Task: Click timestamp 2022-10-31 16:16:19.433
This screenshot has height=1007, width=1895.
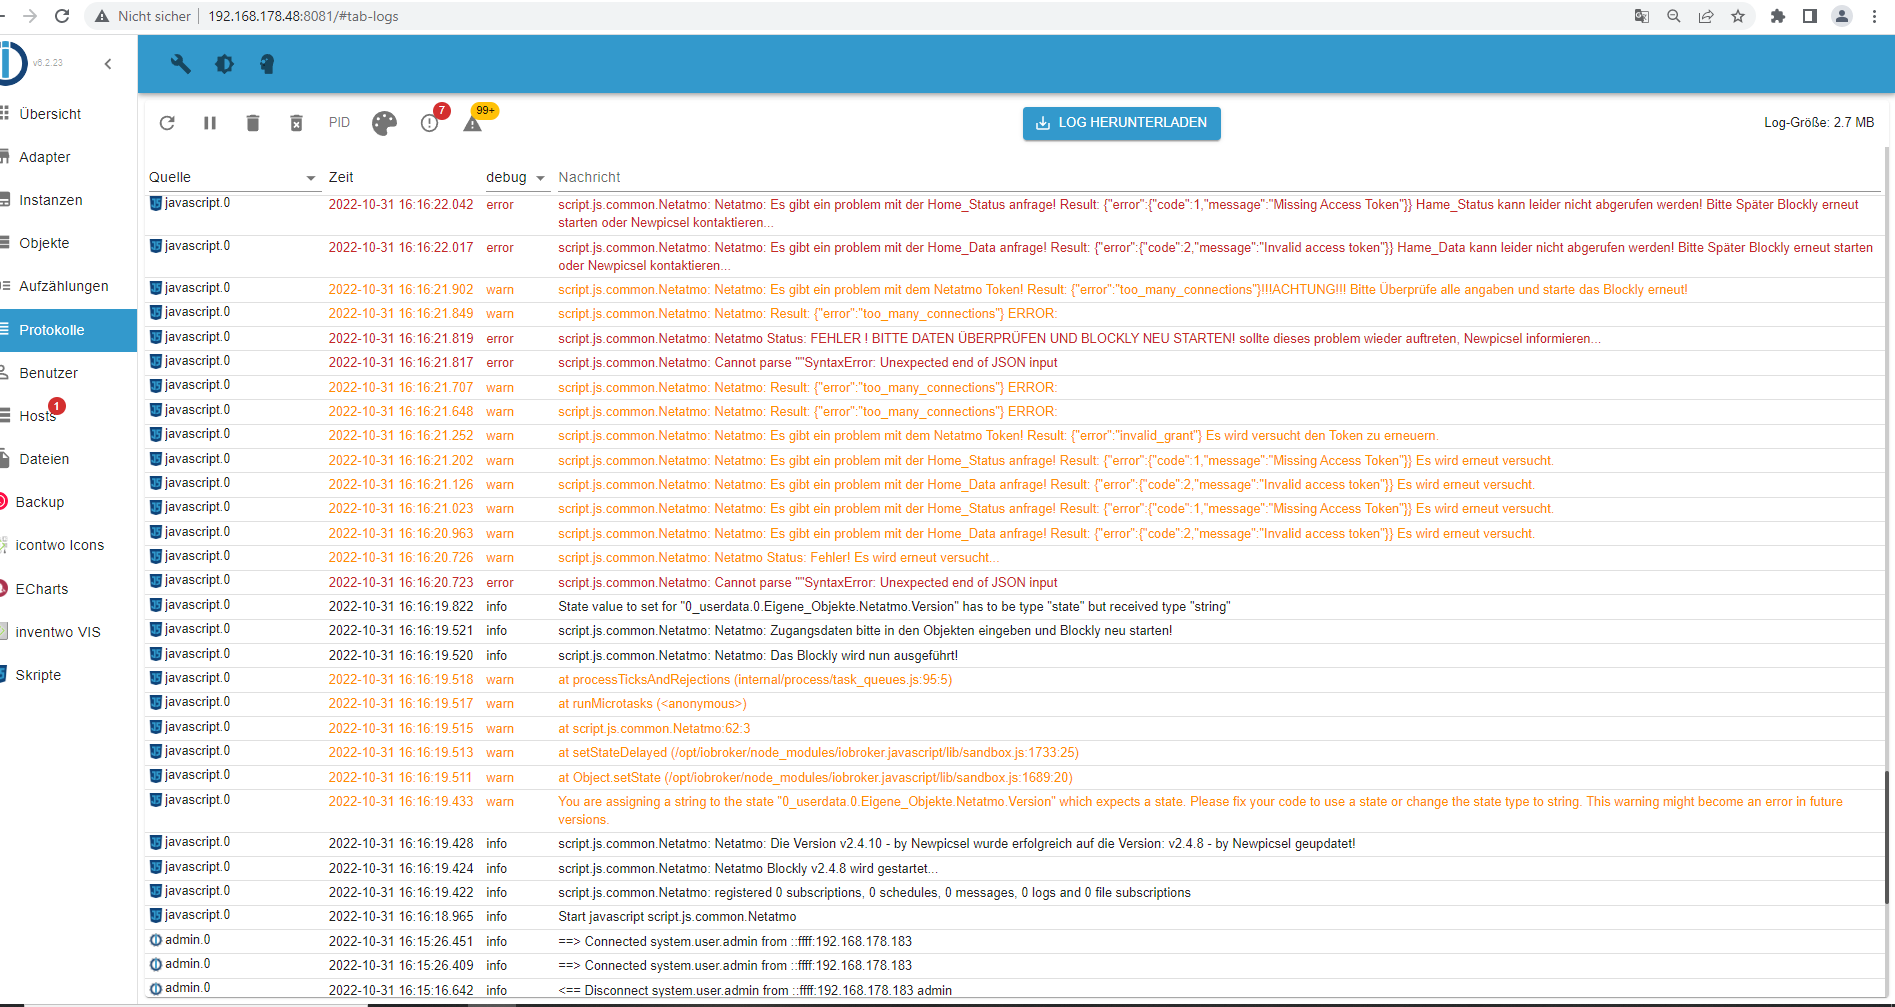Action: [401, 802]
